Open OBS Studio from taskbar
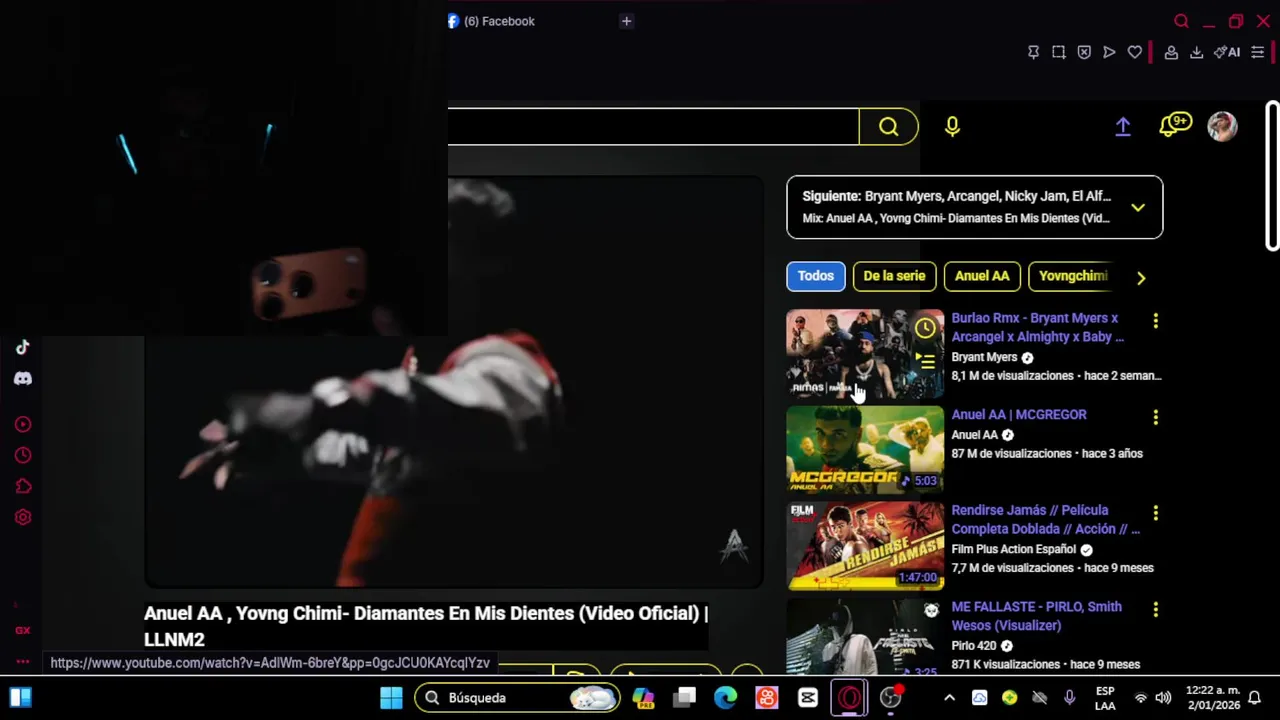 [890, 698]
